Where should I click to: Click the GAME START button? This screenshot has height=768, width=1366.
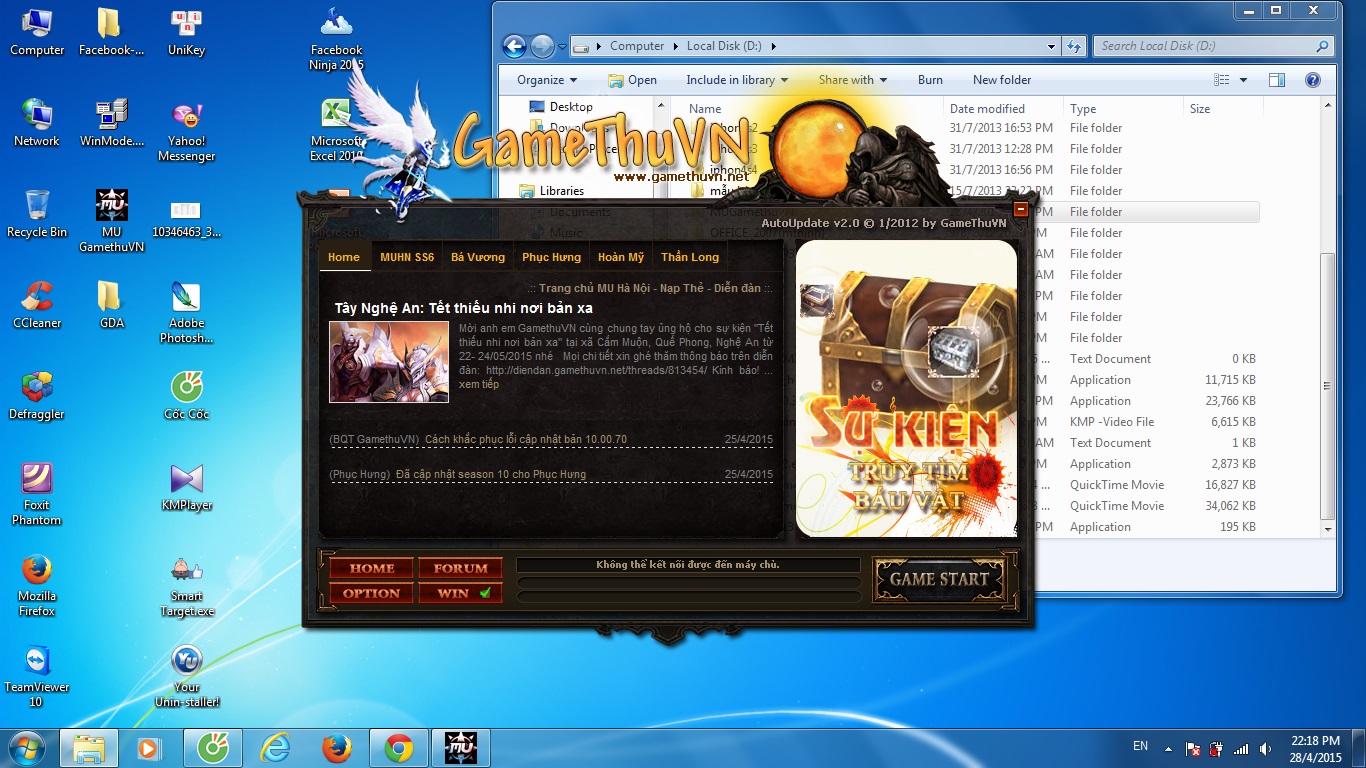tap(940, 579)
